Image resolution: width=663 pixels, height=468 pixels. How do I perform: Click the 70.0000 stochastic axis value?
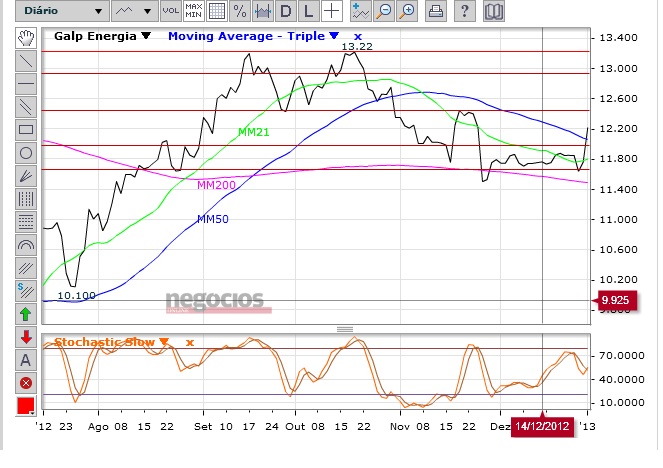coord(621,356)
